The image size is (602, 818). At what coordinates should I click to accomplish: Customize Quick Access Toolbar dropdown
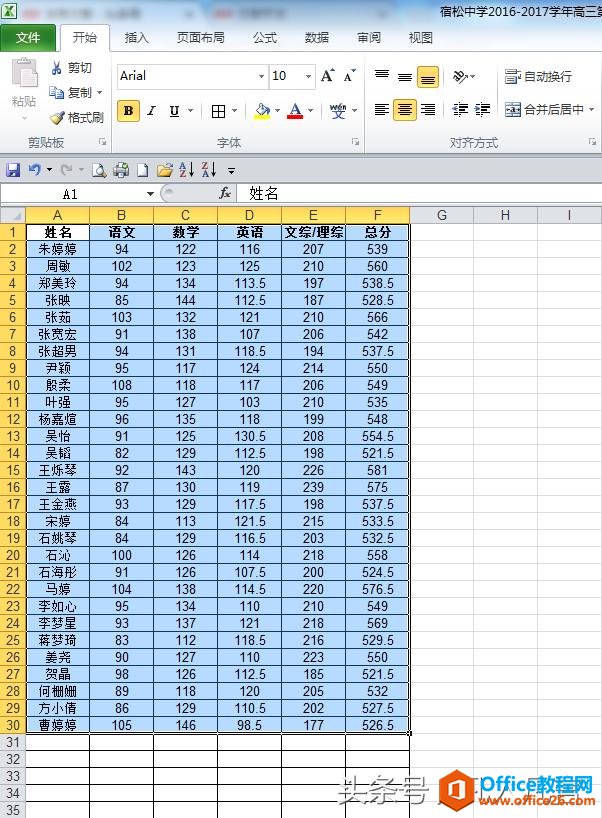click(231, 171)
